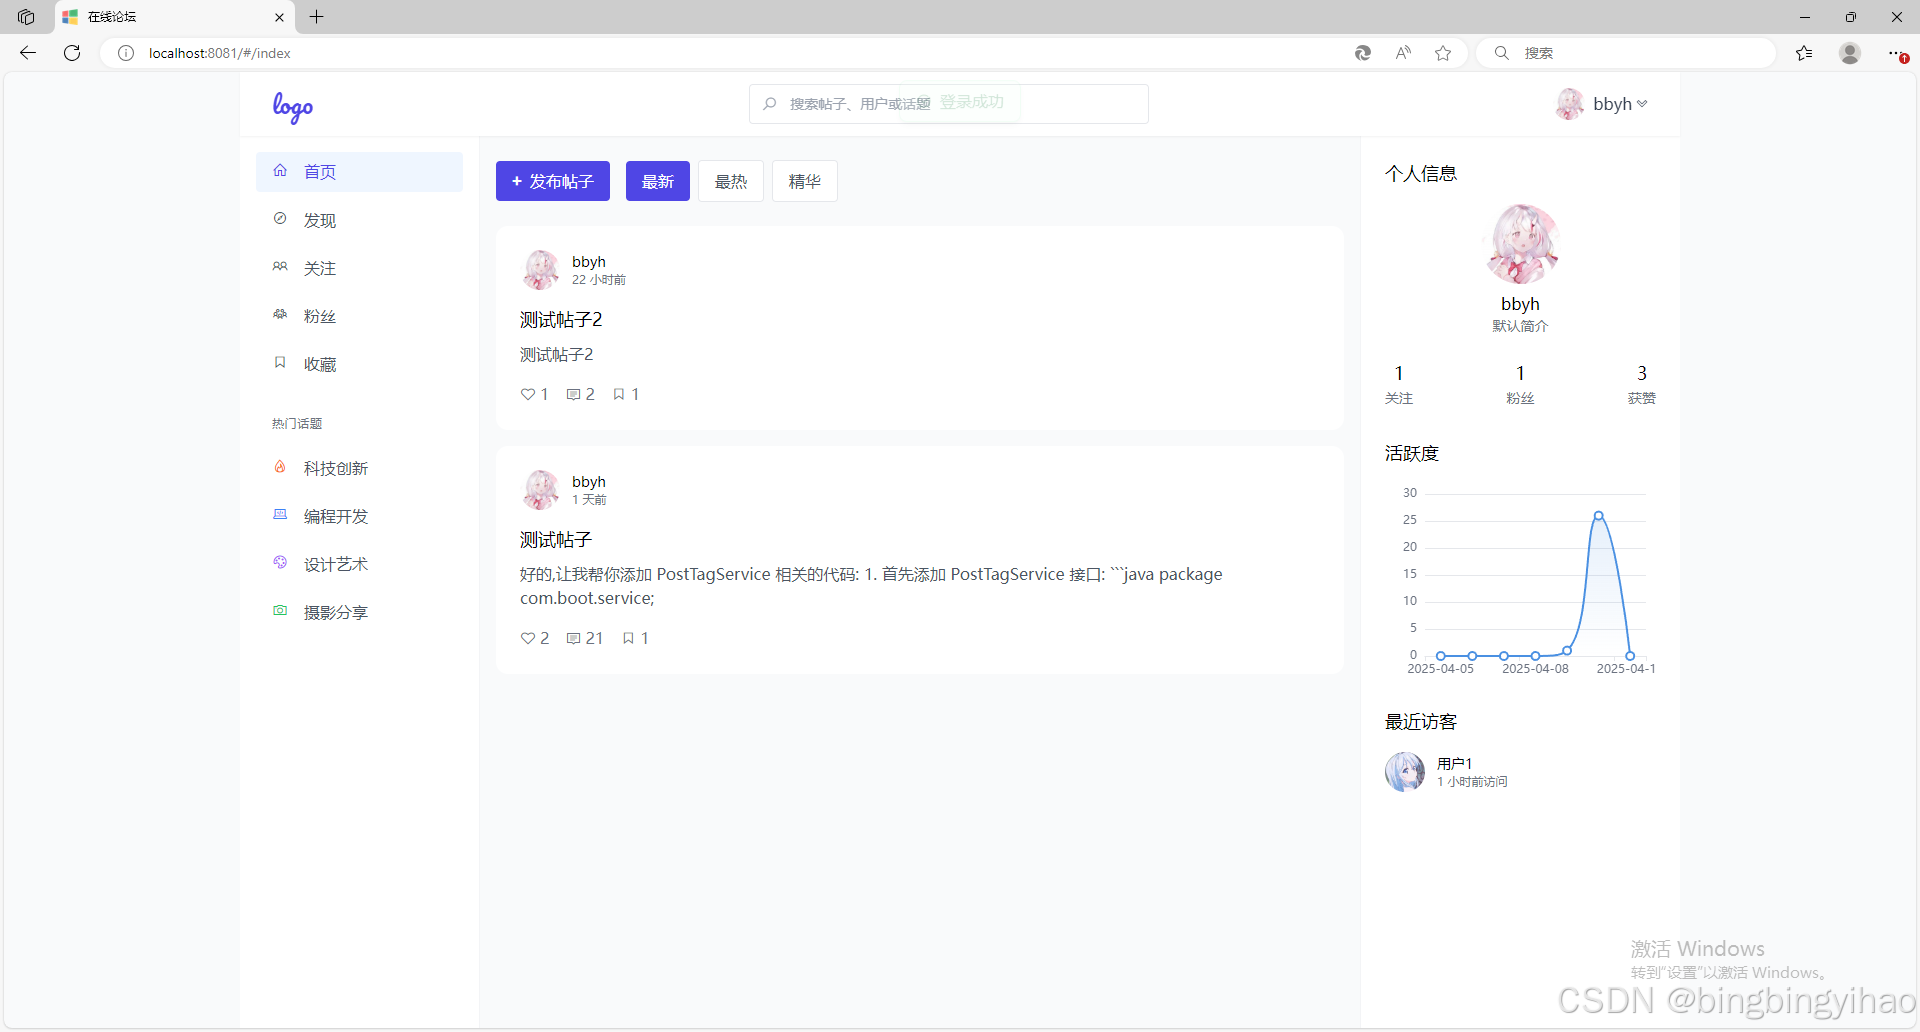The height and width of the screenshot is (1032, 1920).
Task: Click the 摄影分享 camera icon
Action: click(x=280, y=610)
